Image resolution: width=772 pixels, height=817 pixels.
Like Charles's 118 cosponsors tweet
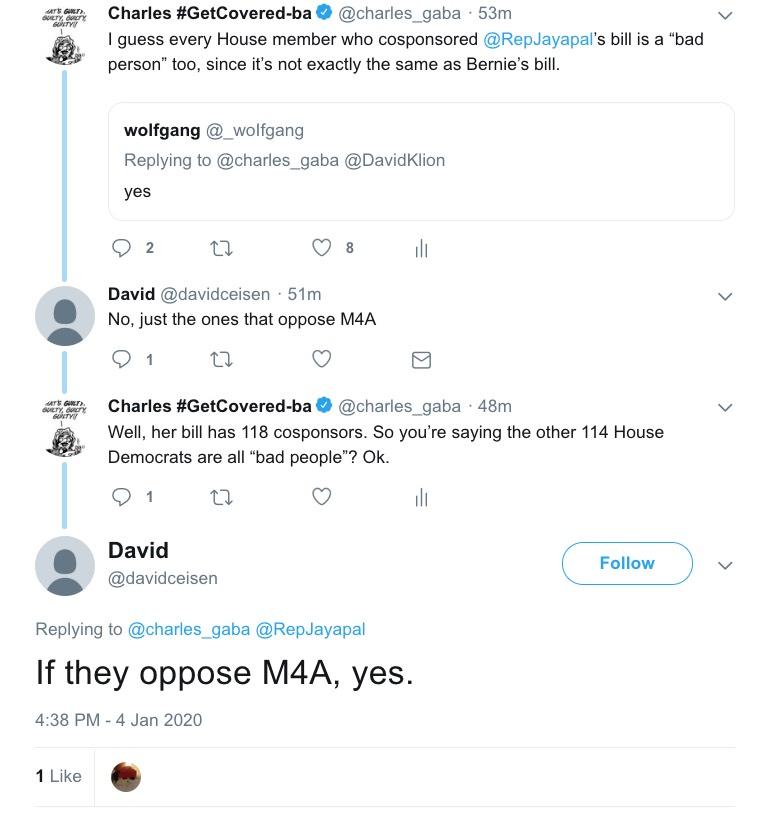(x=322, y=496)
